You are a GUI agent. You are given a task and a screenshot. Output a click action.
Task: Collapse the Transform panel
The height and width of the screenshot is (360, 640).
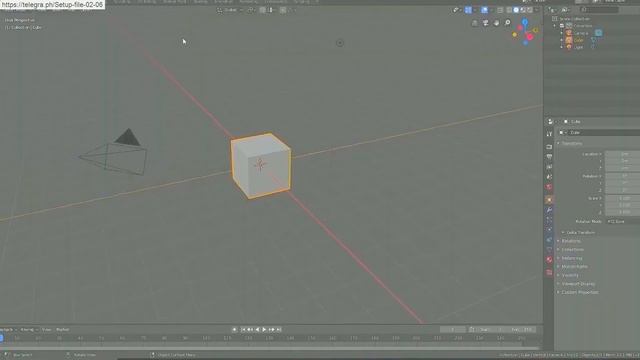pyautogui.click(x=572, y=143)
